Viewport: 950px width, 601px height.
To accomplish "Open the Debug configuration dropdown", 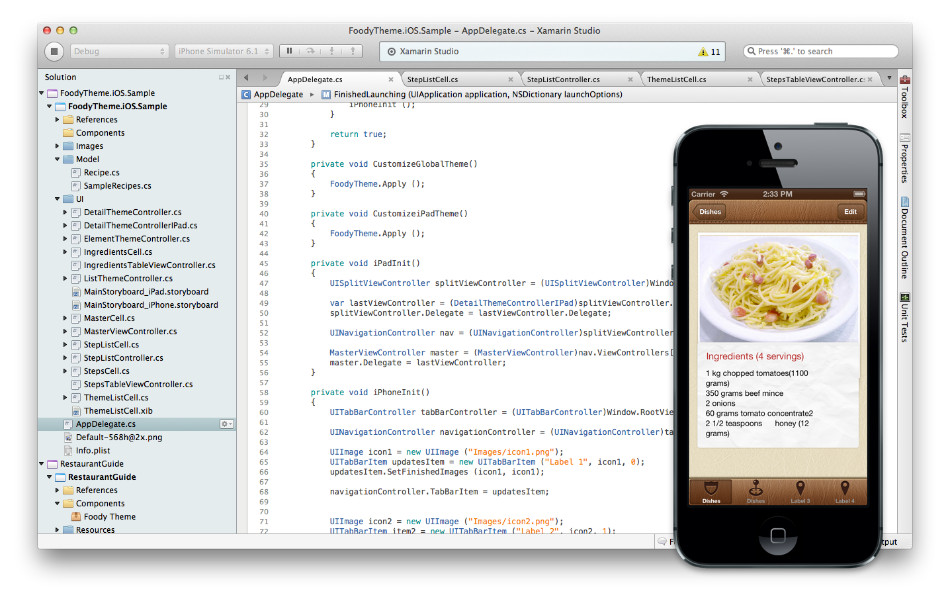I will click(119, 51).
